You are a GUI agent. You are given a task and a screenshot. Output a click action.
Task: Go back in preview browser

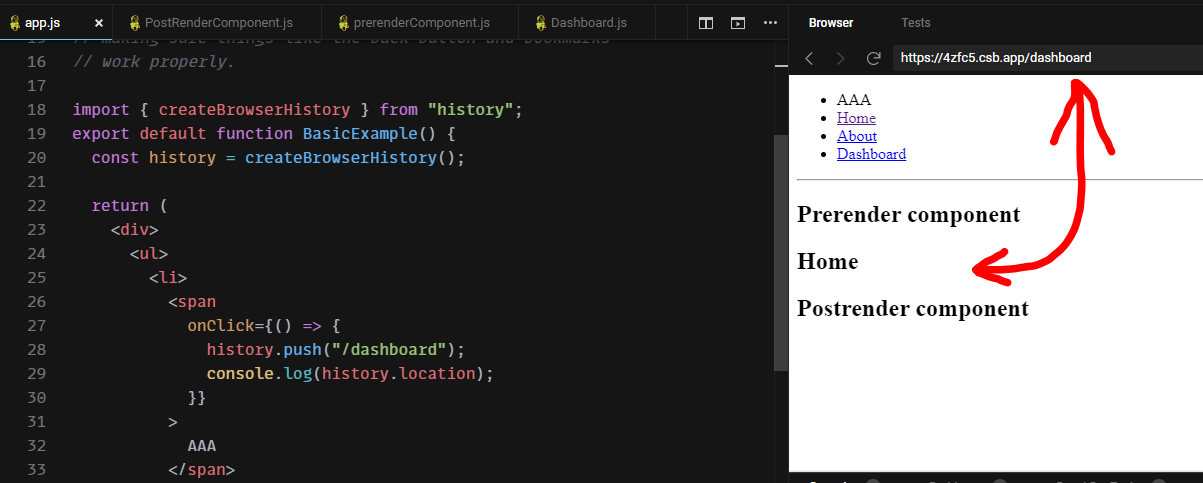[810, 58]
